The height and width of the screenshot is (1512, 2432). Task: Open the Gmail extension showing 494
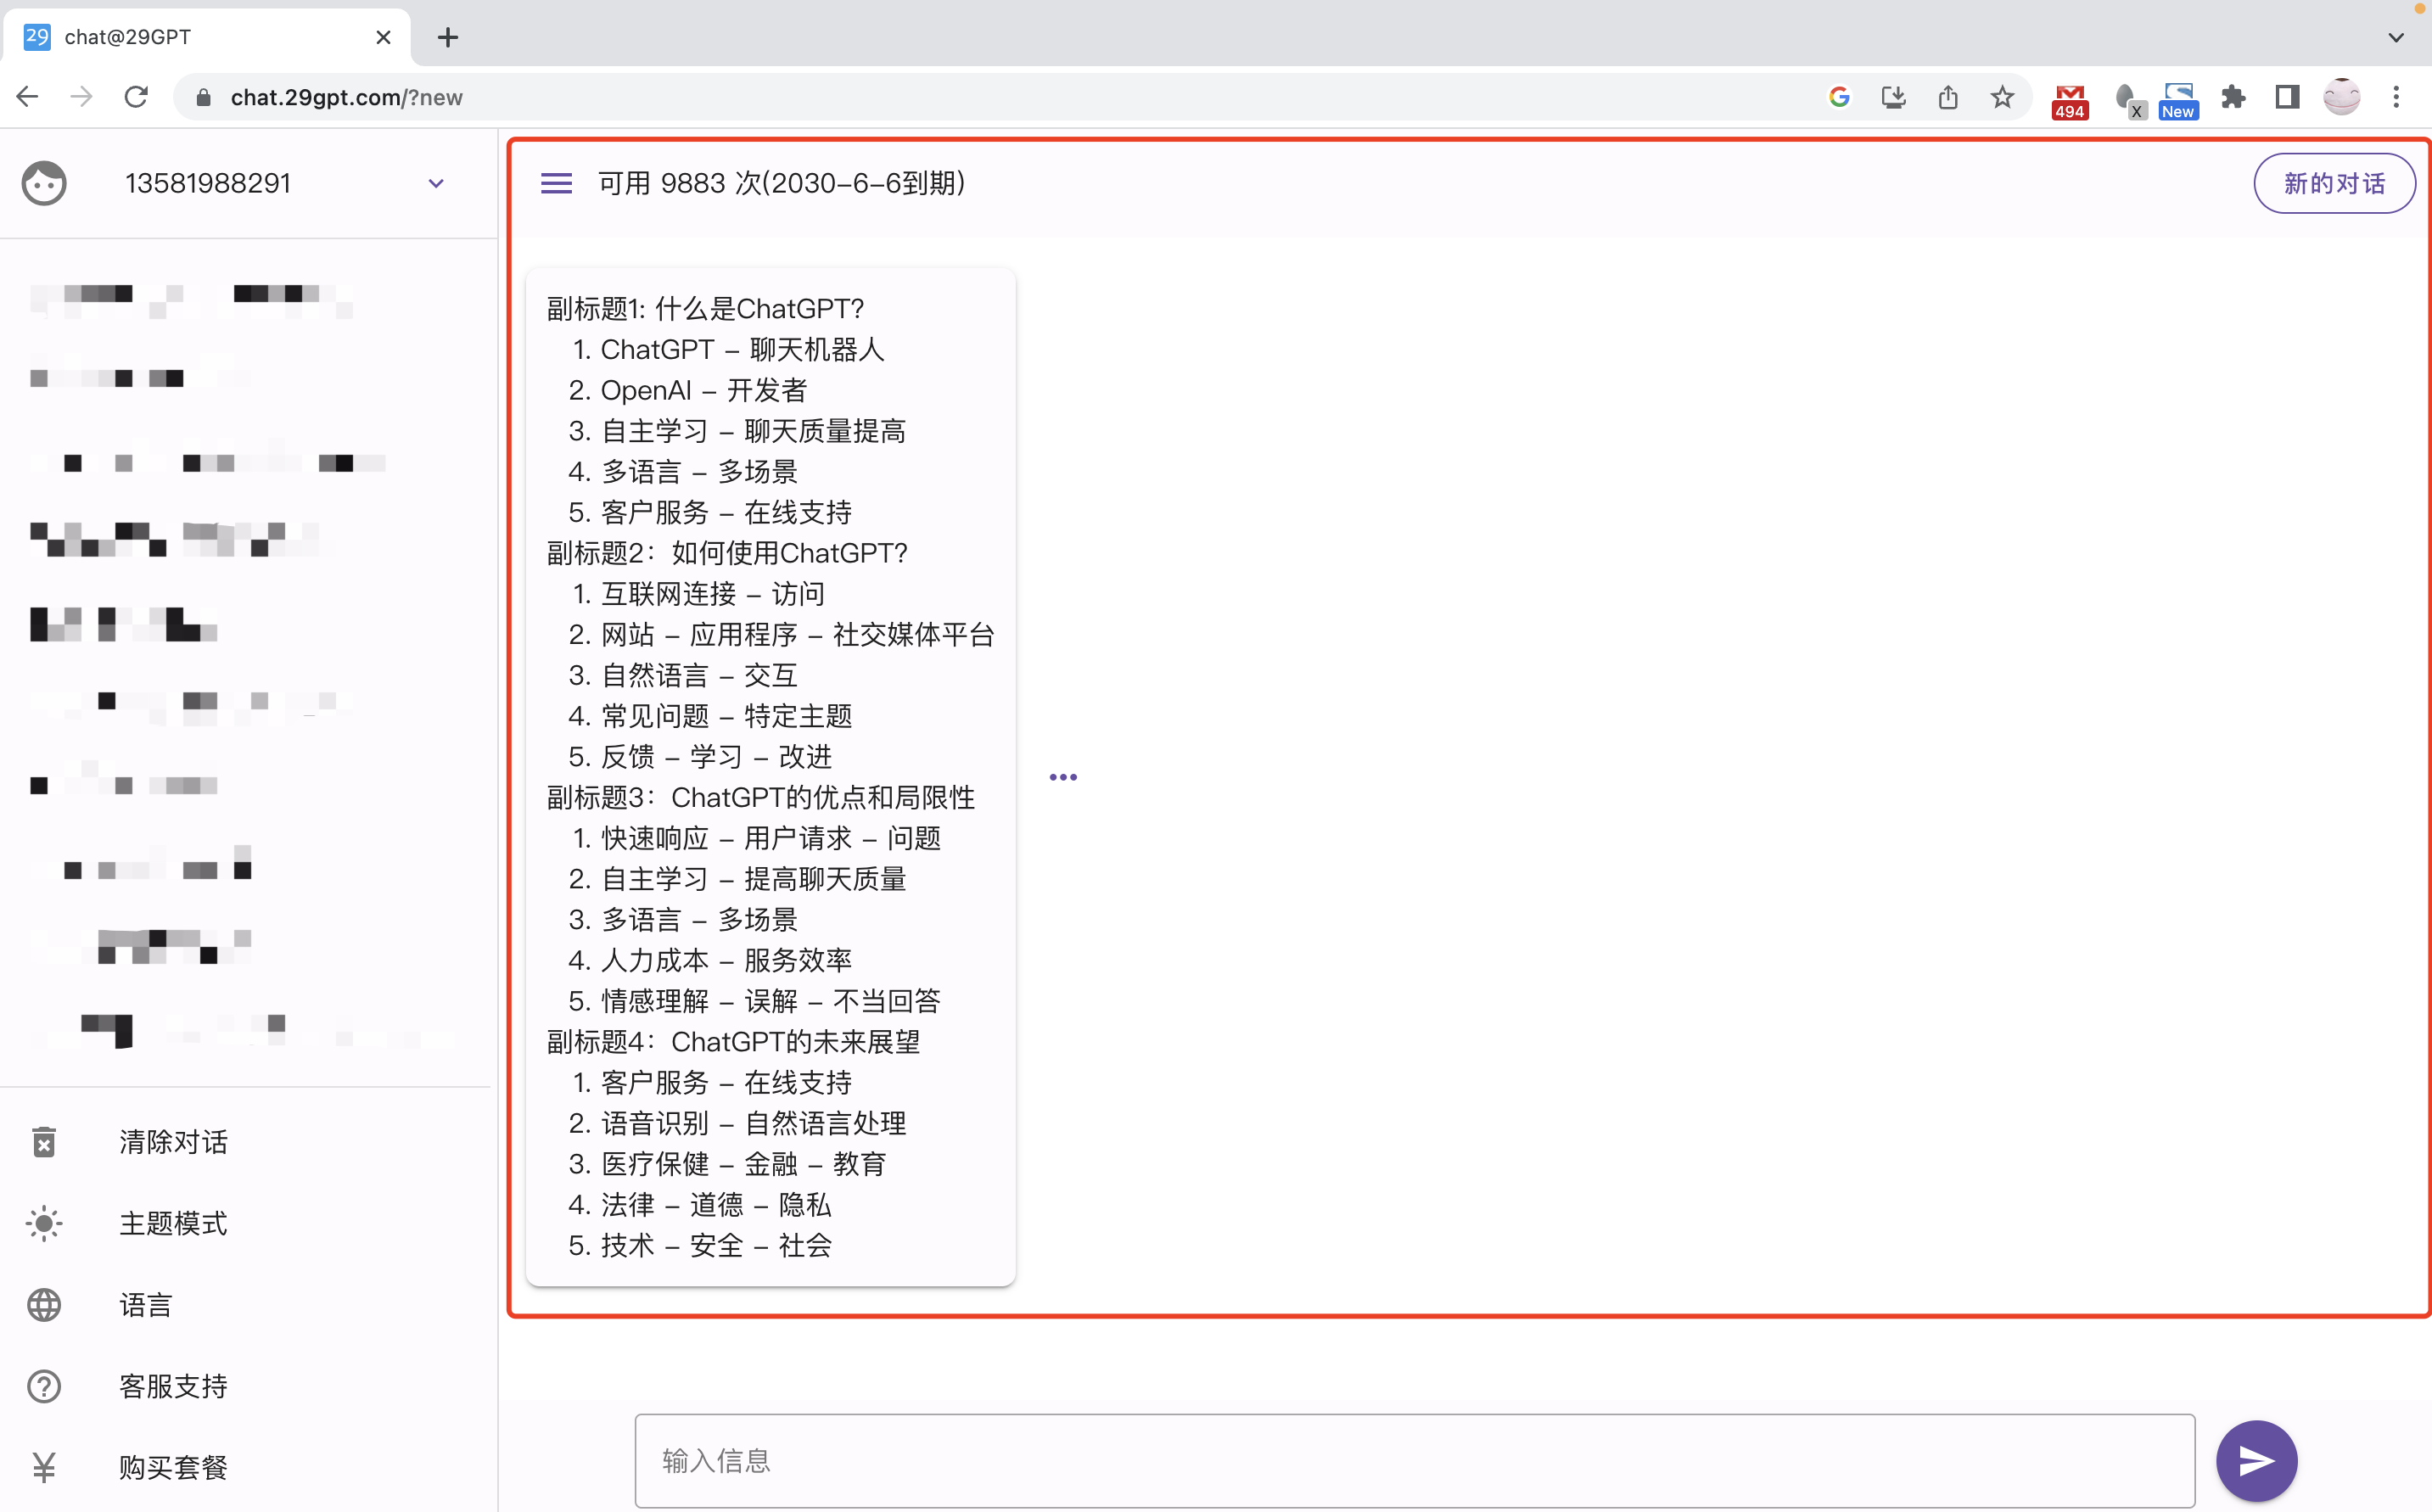pos(2069,101)
